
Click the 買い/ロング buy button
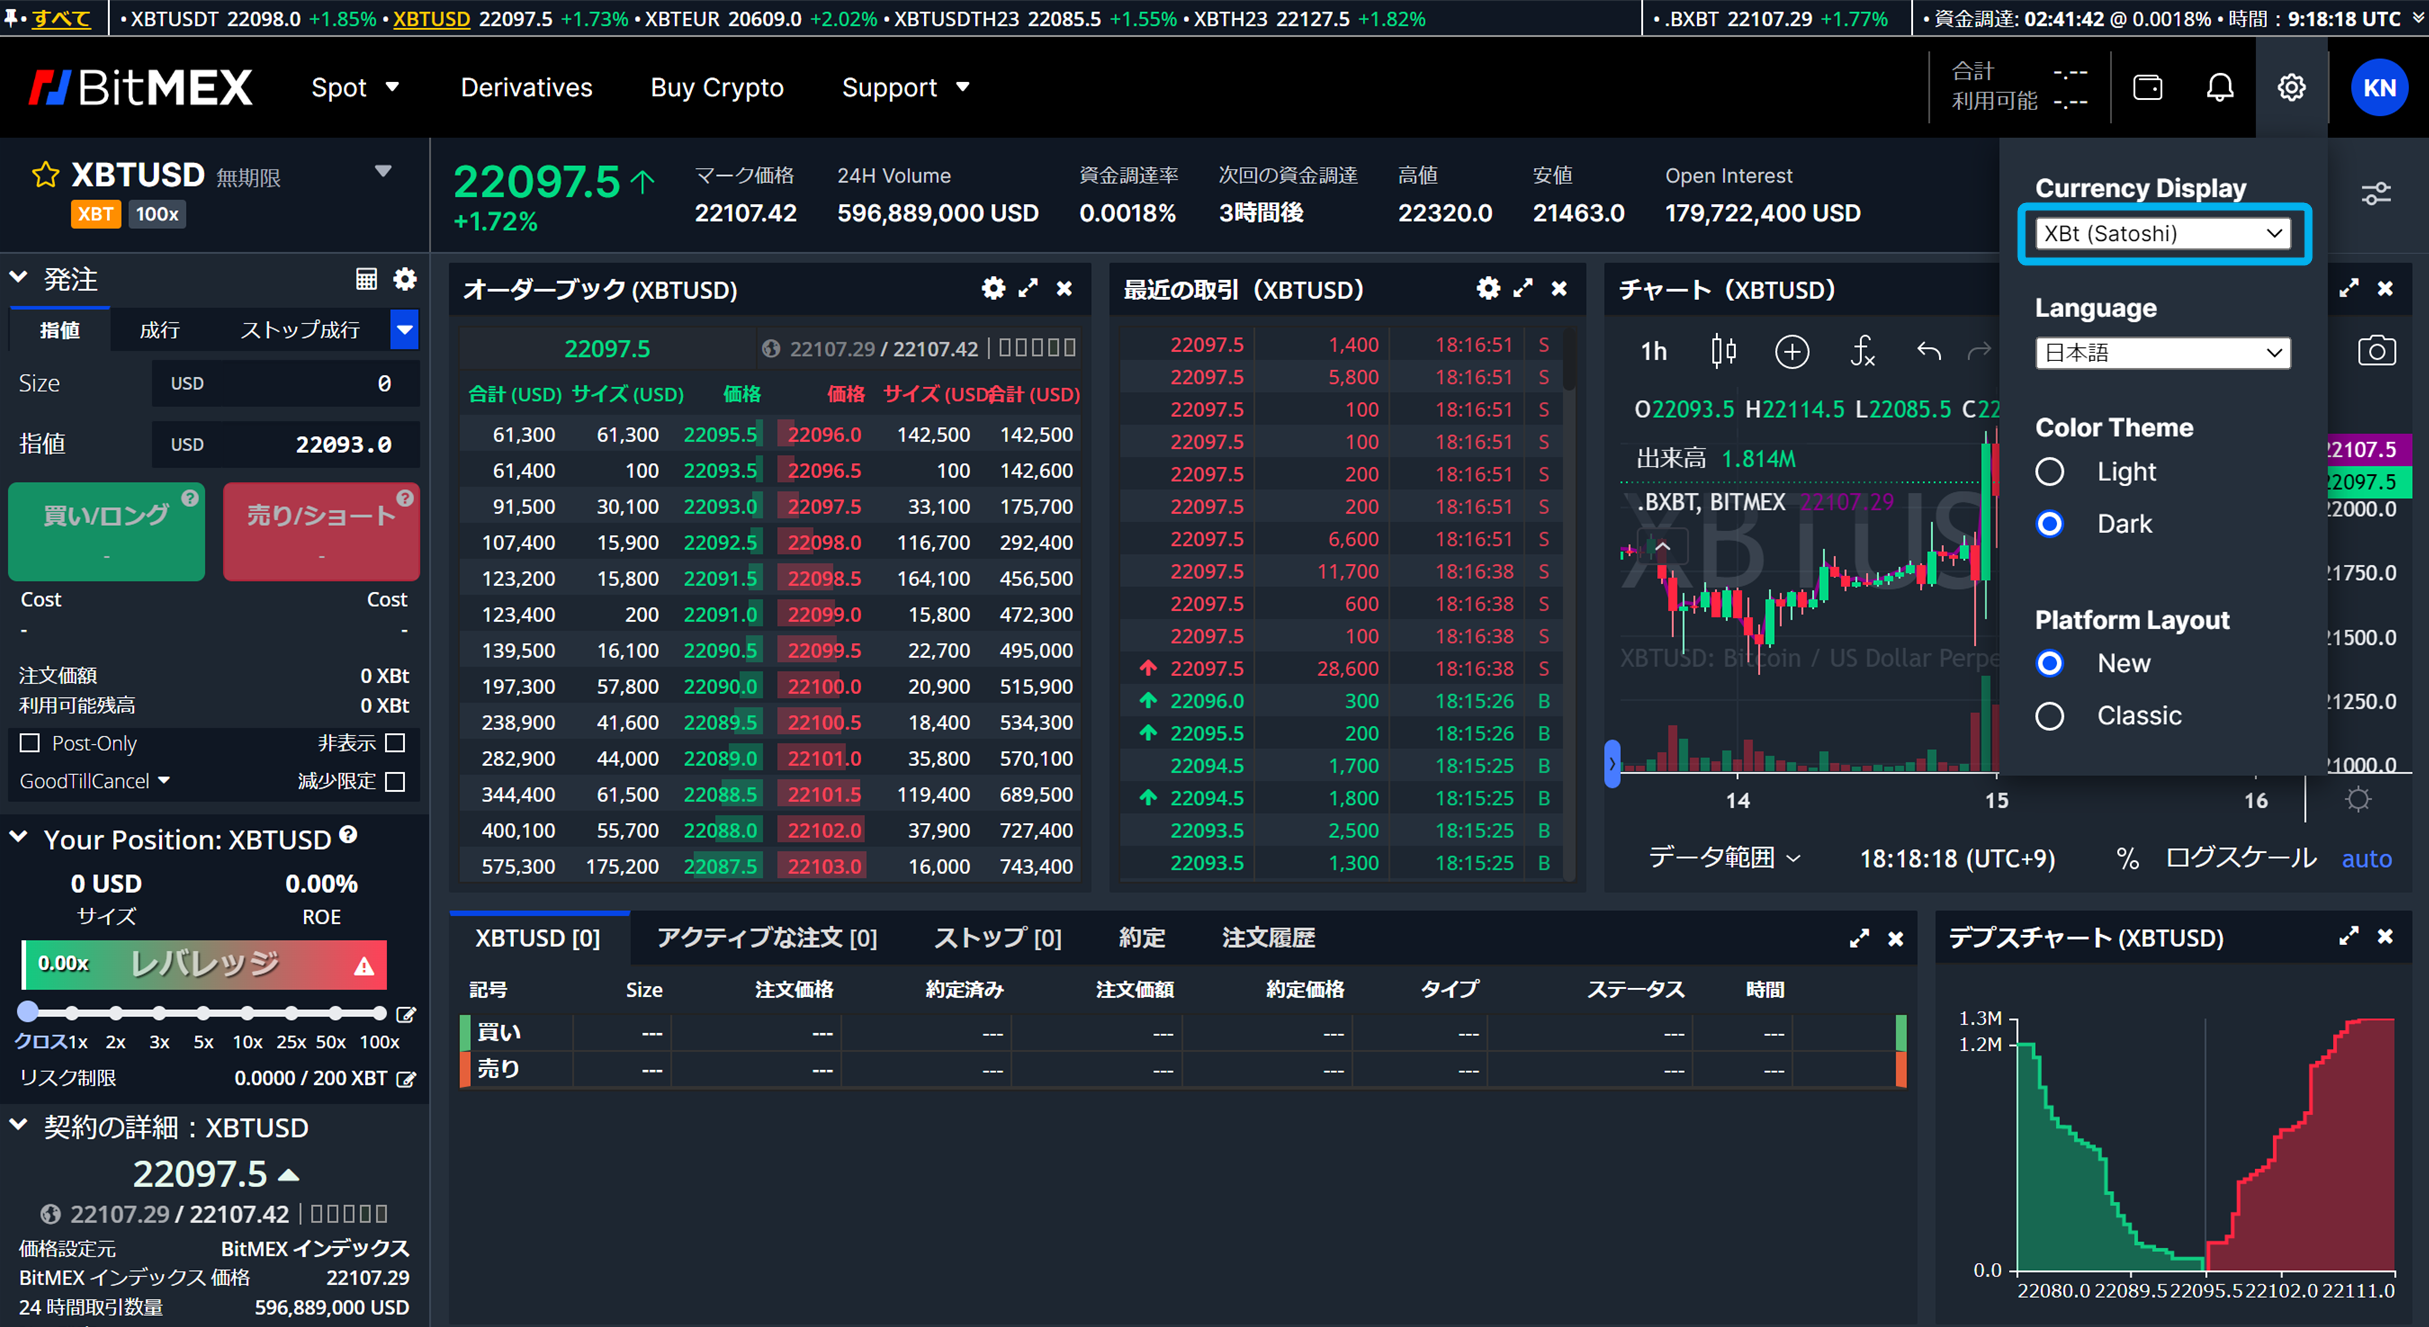[x=106, y=531]
